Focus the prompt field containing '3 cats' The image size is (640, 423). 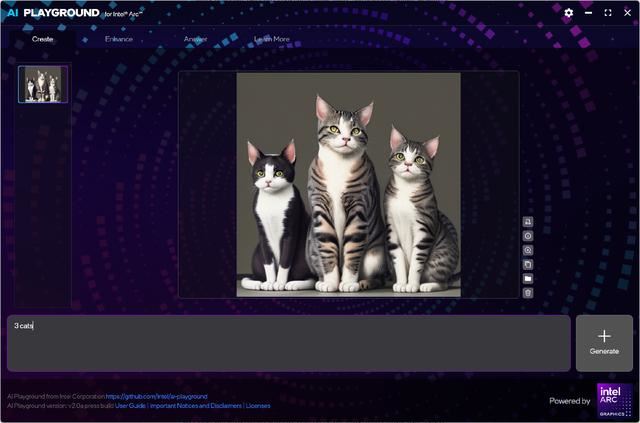pyautogui.click(x=289, y=343)
